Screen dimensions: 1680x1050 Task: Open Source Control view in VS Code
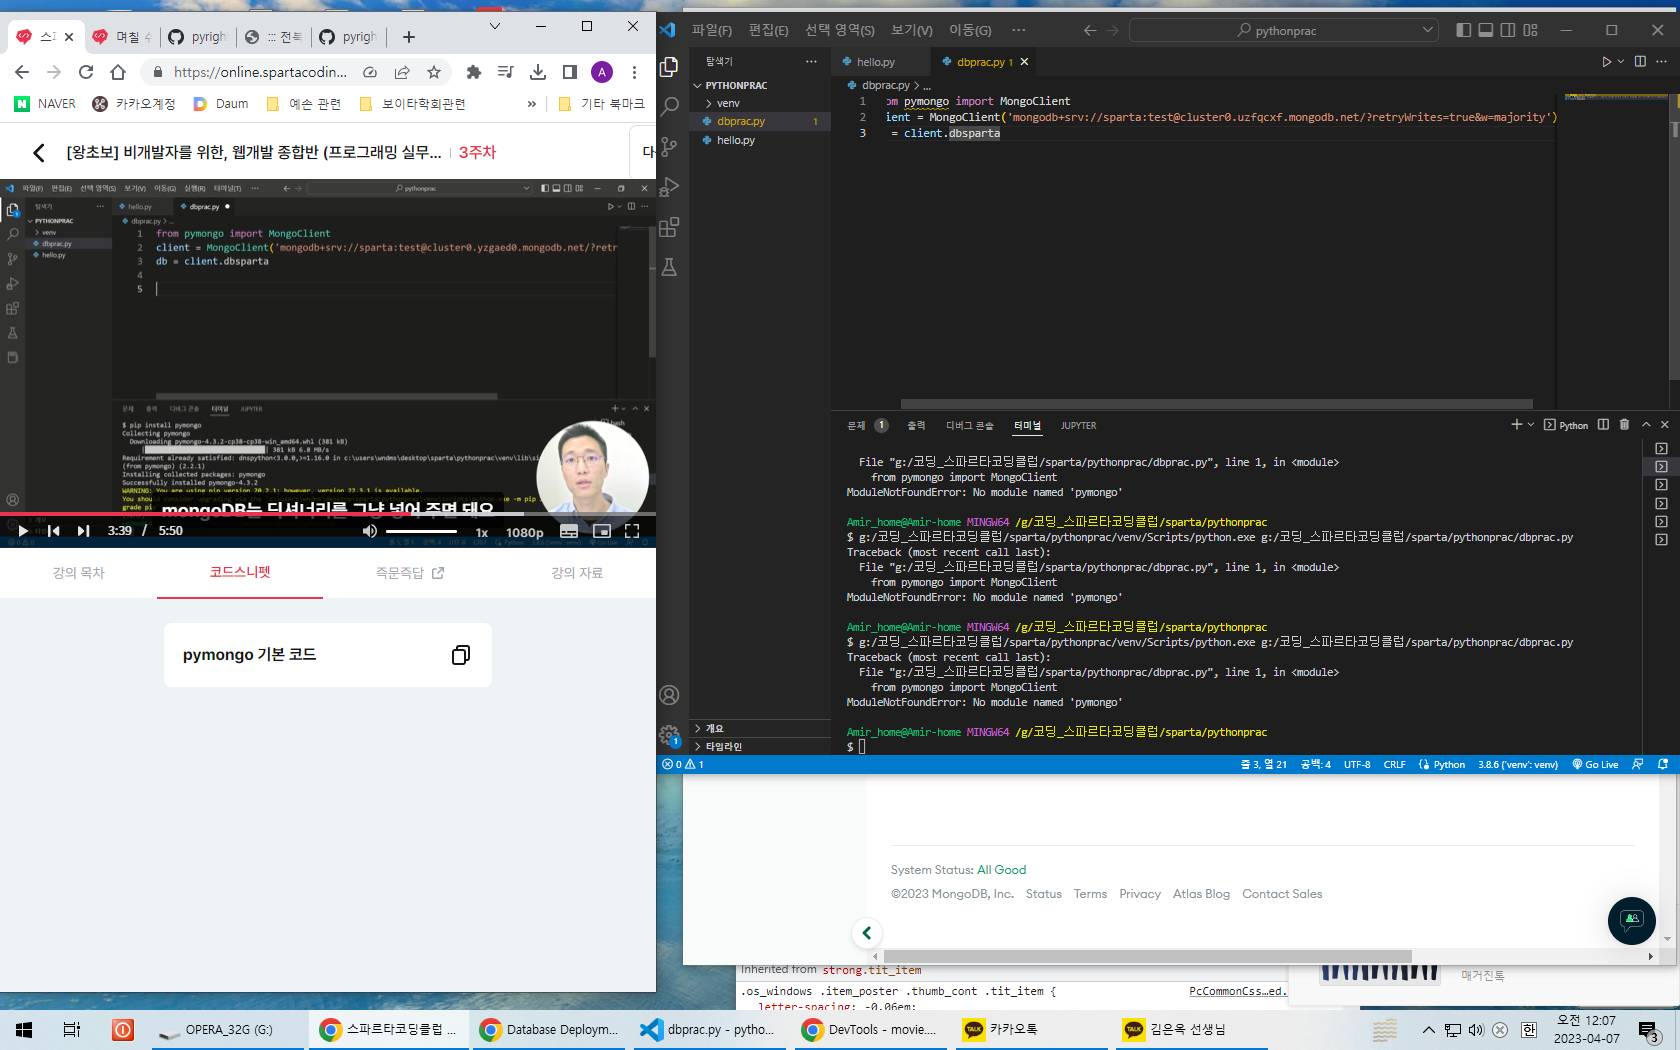669,147
